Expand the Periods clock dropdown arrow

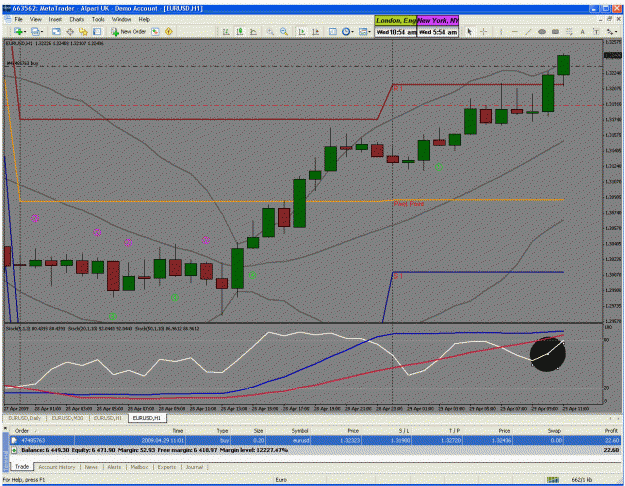click(x=352, y=32)
